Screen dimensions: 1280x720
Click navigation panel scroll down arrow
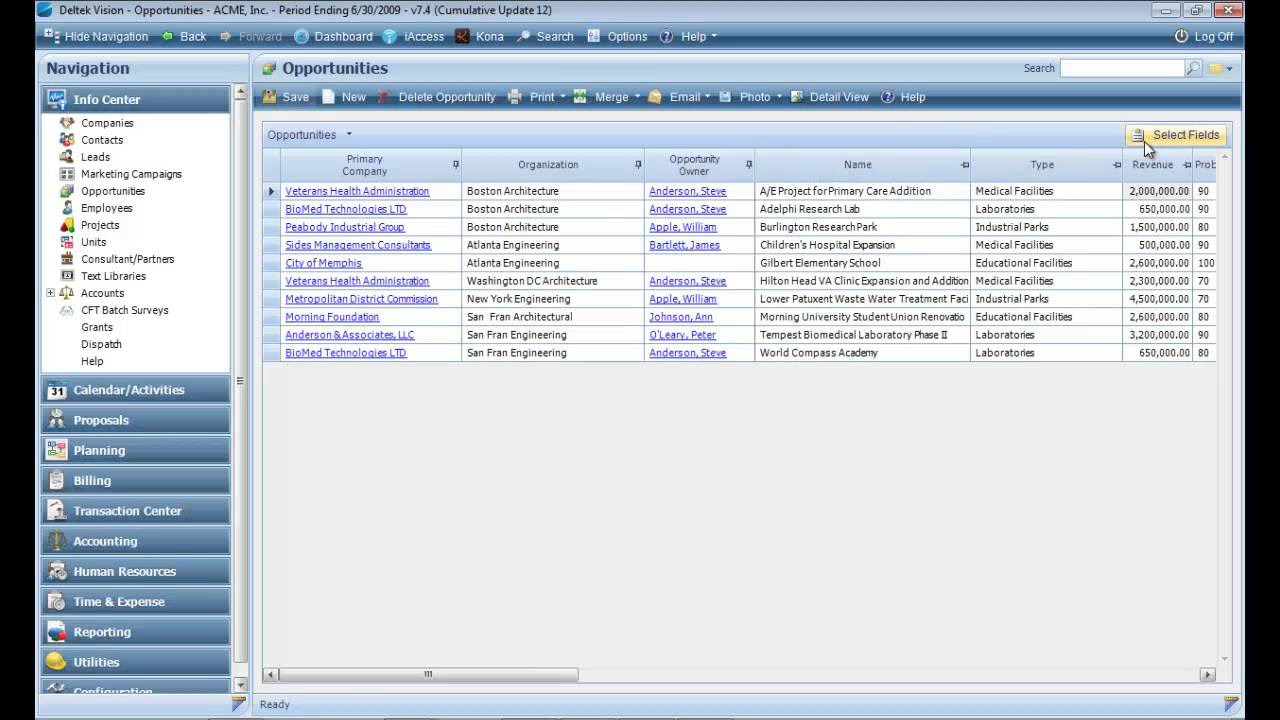click(x=240, y=685)
